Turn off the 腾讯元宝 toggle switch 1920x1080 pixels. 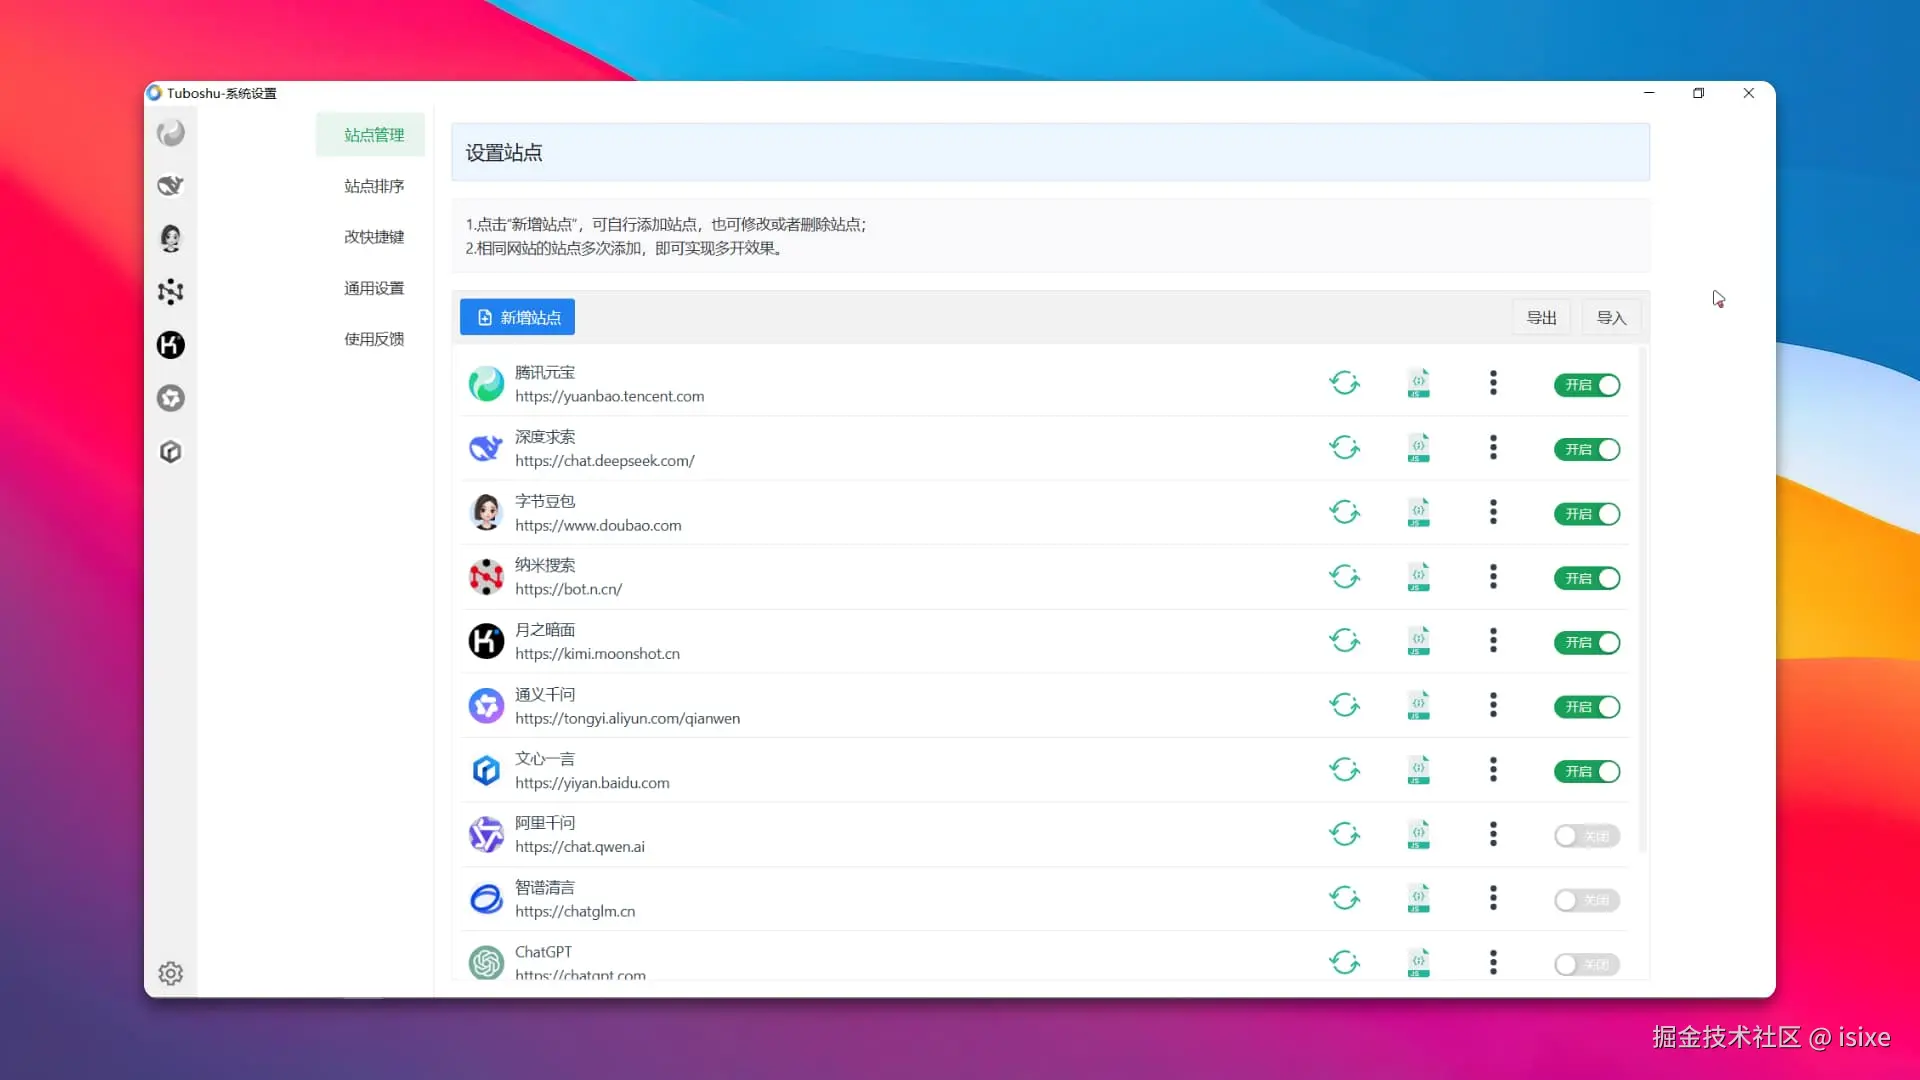[1587, 385]
